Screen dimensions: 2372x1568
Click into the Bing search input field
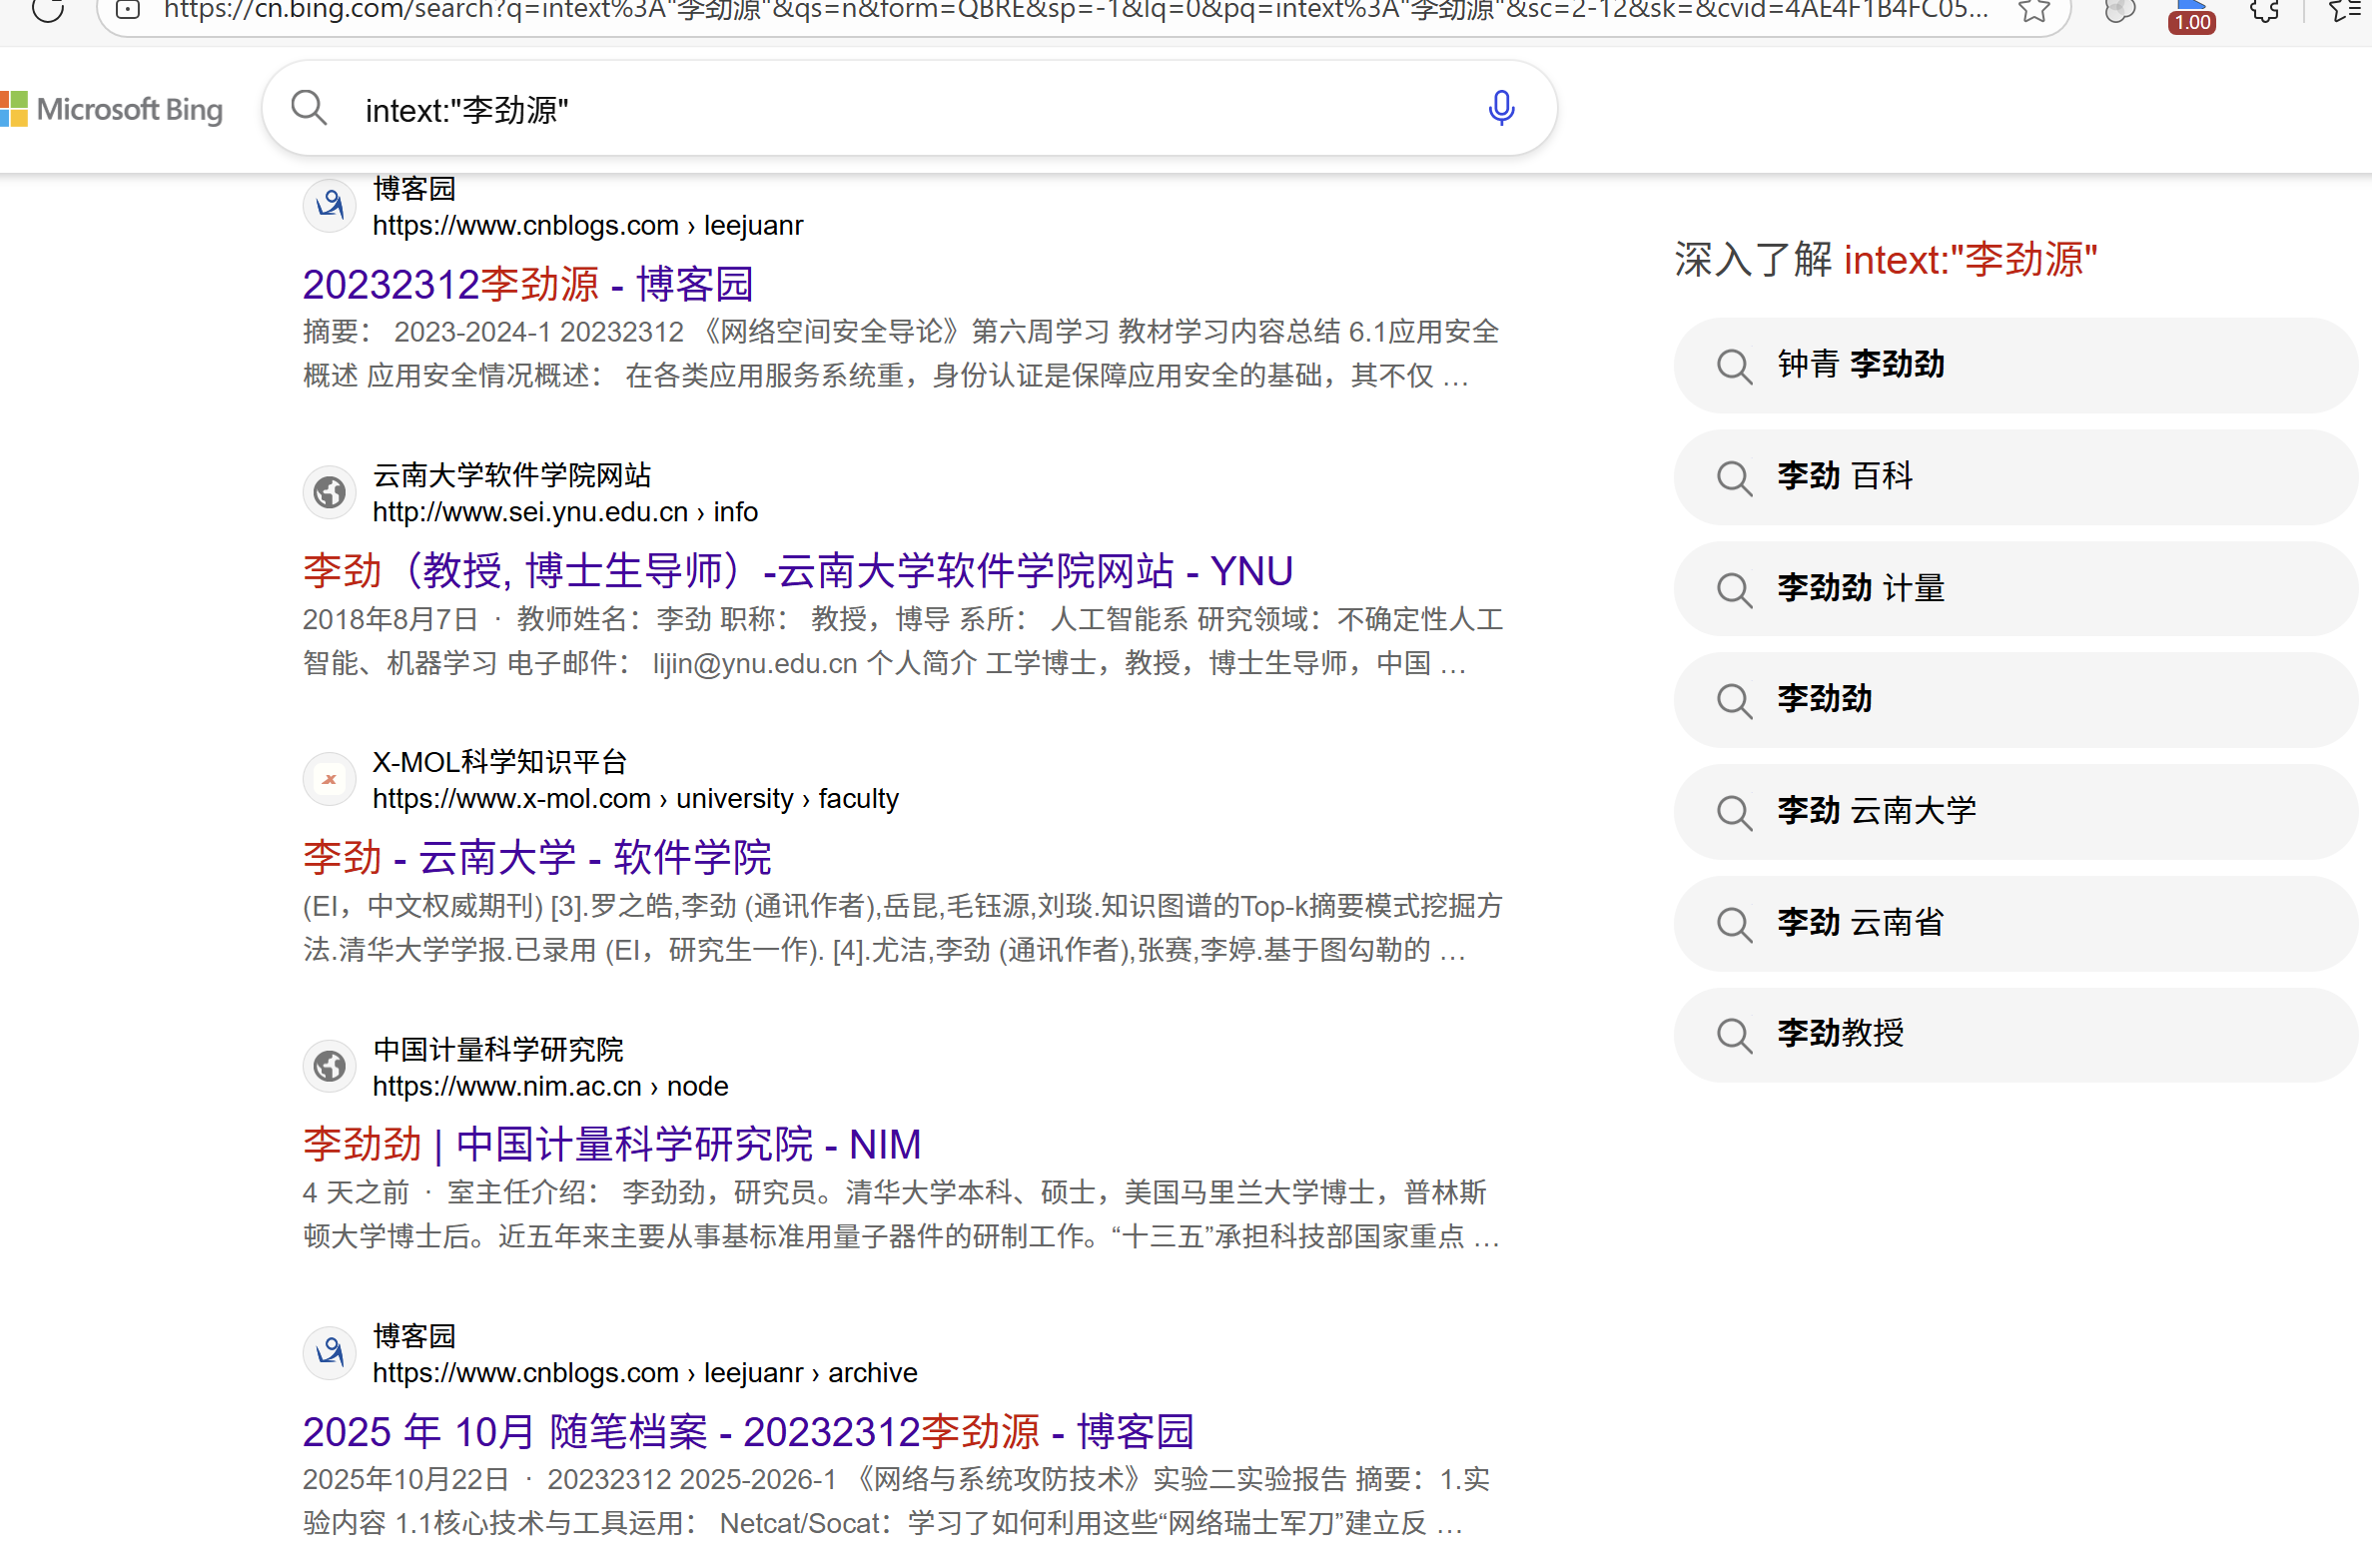[x=900, y=110]
